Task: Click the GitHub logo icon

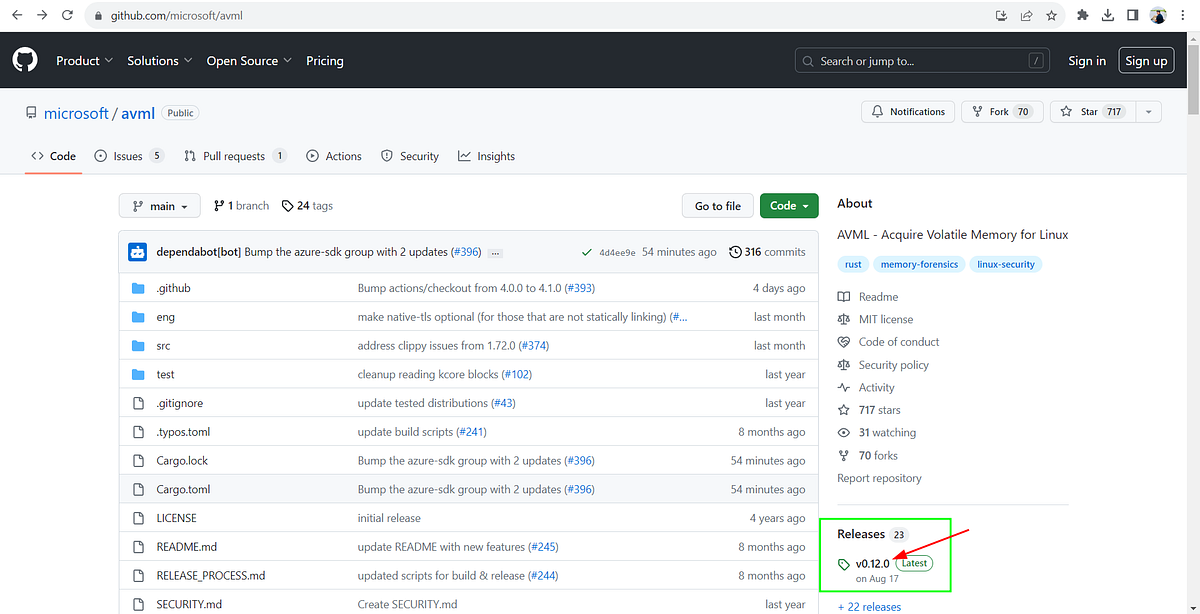Action: [24, 60]
